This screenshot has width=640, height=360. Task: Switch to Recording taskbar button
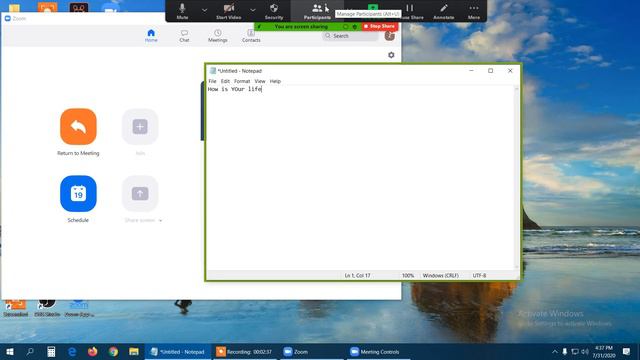244,351
